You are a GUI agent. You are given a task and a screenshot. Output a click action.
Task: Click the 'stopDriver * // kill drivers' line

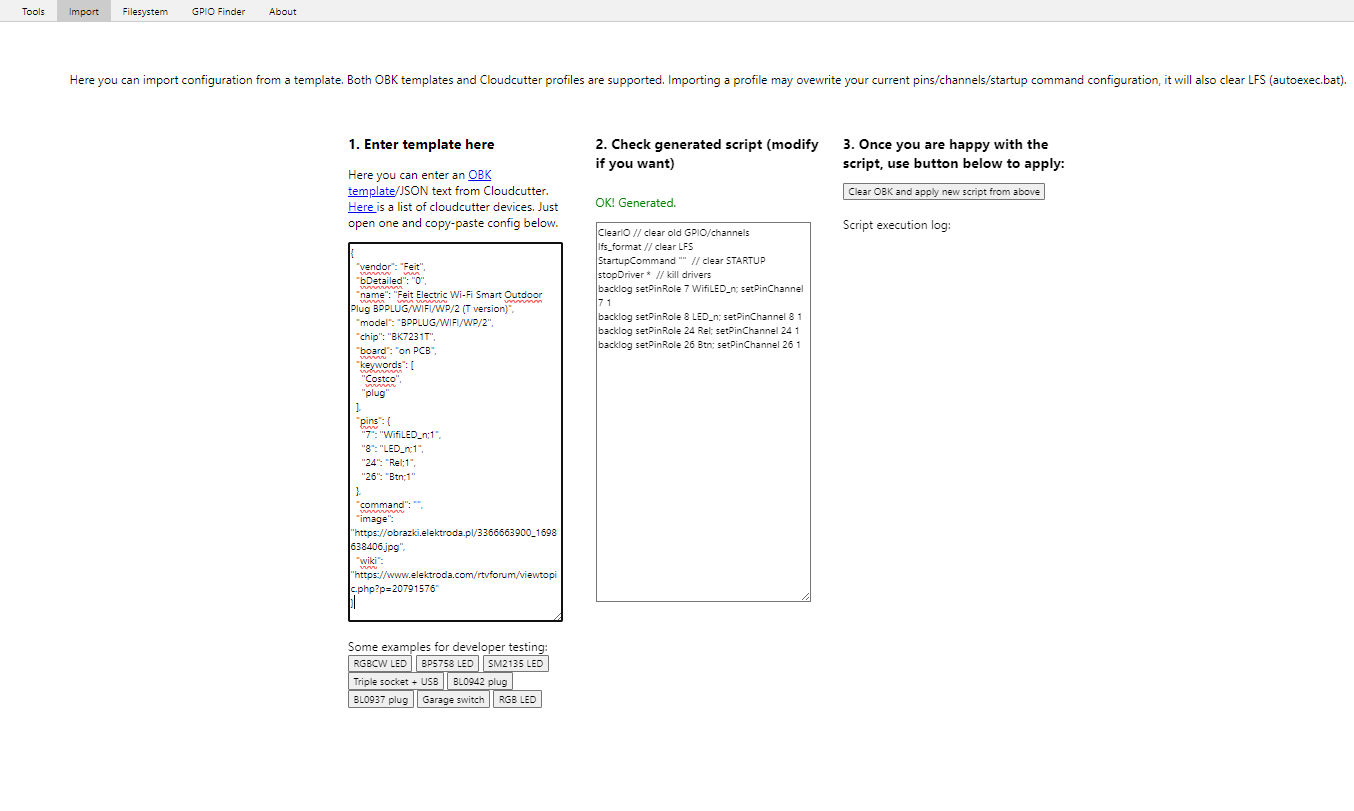pos(654,275)
